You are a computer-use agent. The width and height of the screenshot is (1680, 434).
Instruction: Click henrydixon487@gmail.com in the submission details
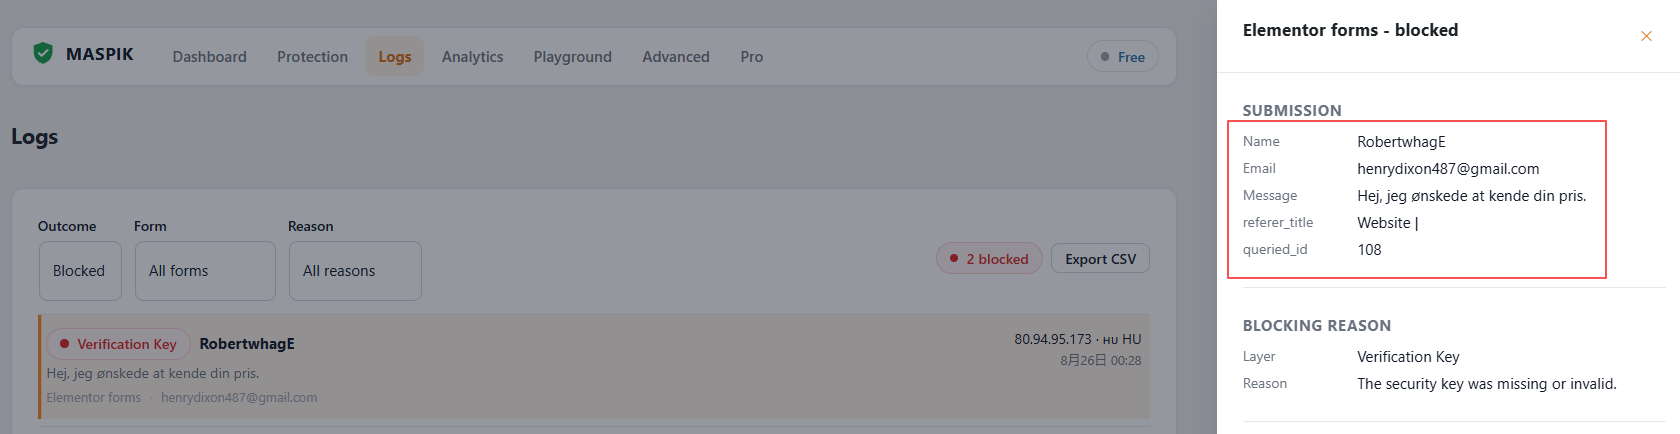(x=1448, y=169)
